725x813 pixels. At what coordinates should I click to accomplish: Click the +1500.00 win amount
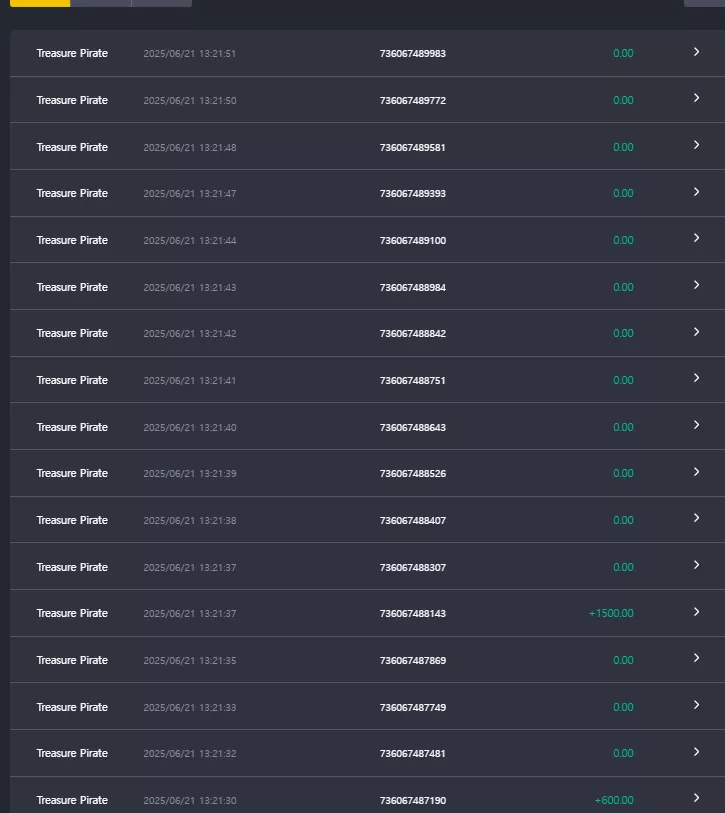coord(611,613)
